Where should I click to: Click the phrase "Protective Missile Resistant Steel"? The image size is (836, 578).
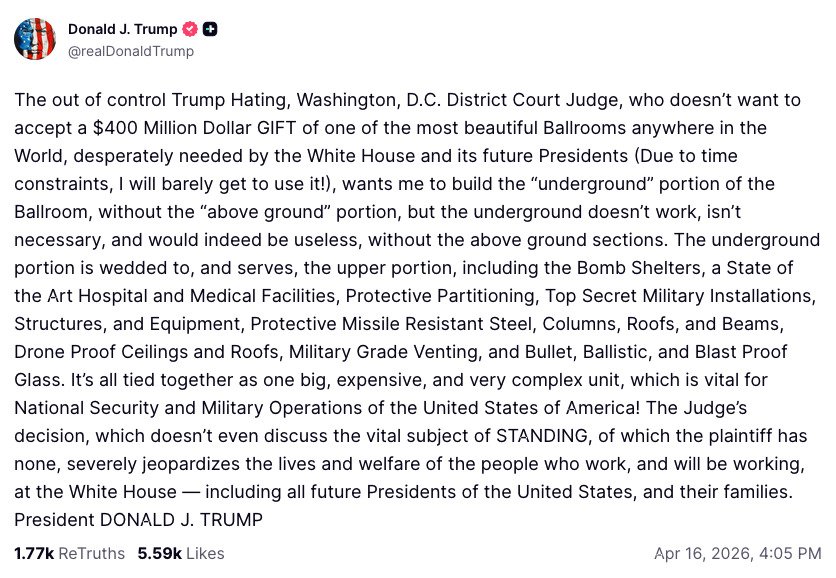pyautogui.click(x=392, y=324)
